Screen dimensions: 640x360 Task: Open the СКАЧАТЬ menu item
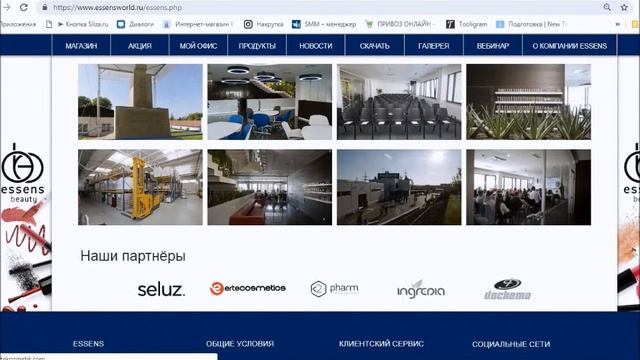point(375,46)
